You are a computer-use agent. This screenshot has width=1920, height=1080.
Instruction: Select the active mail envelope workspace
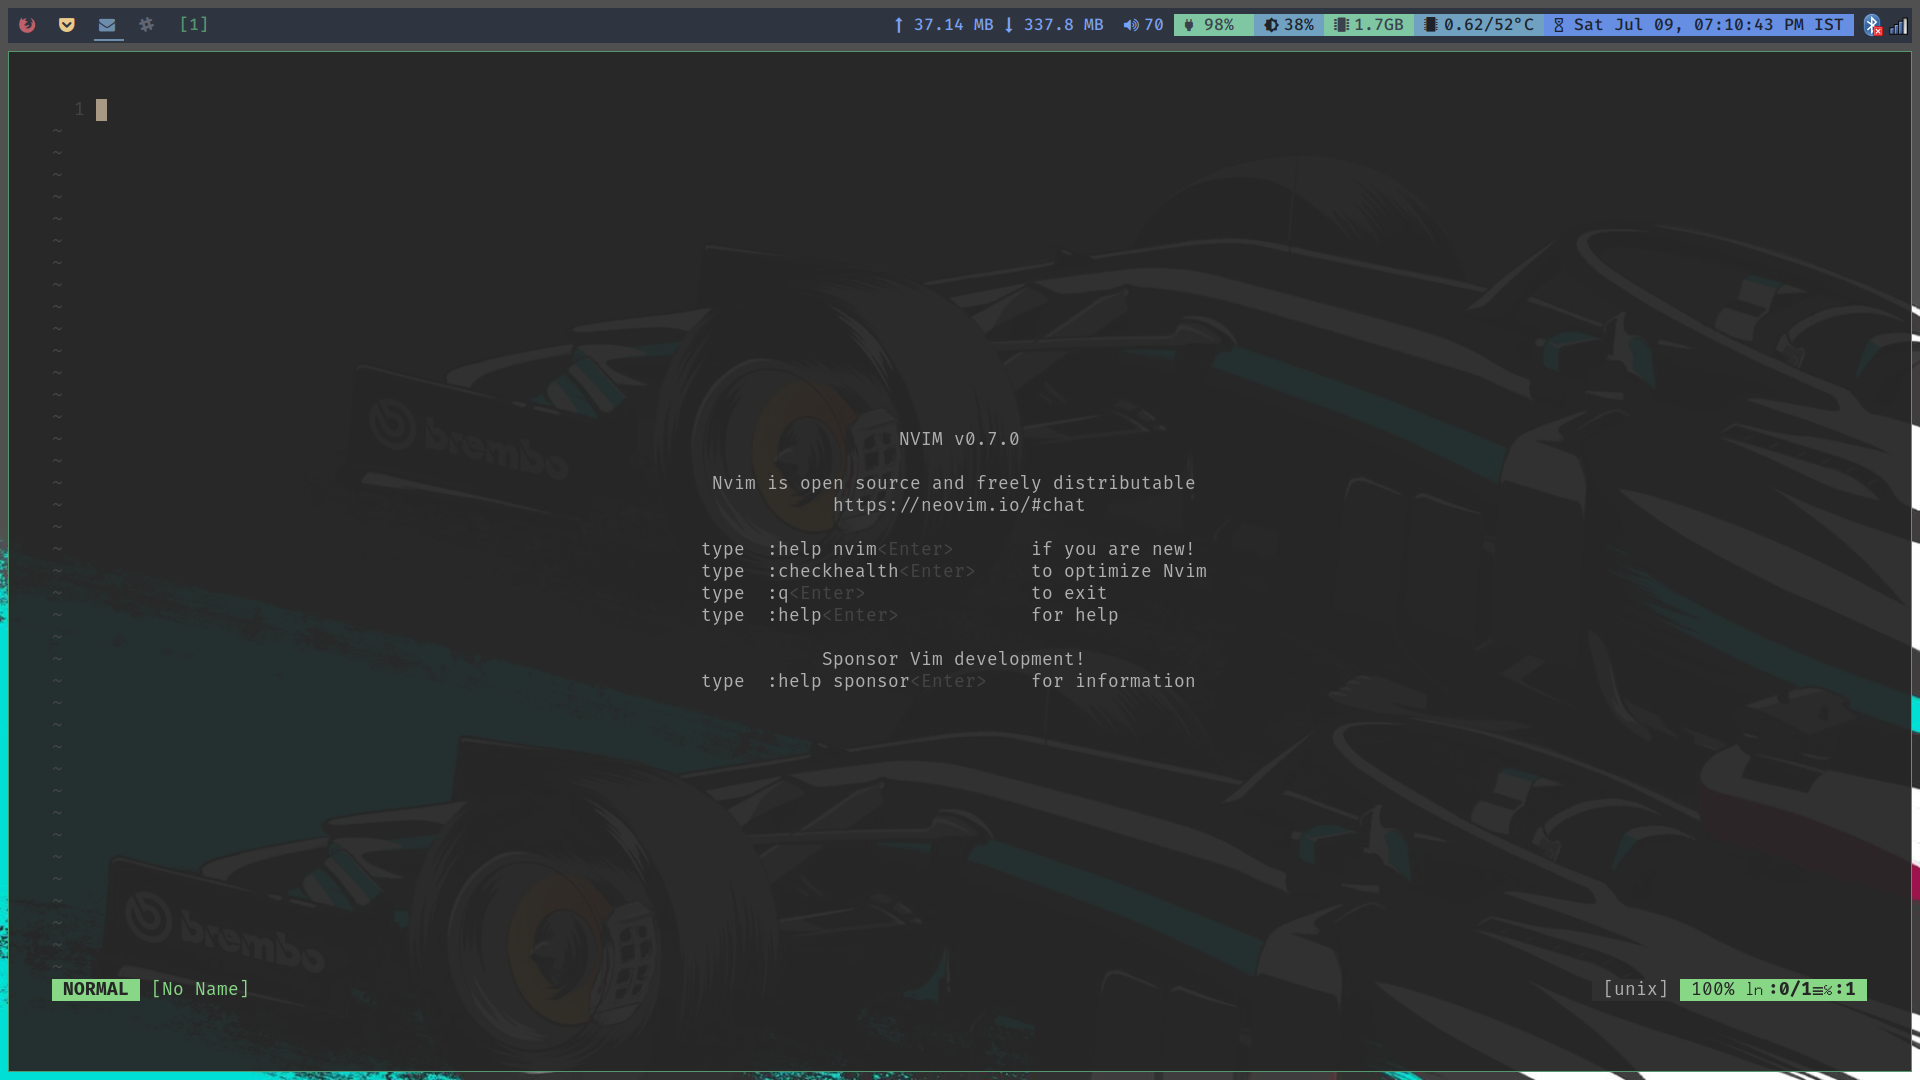coord(107,25)
